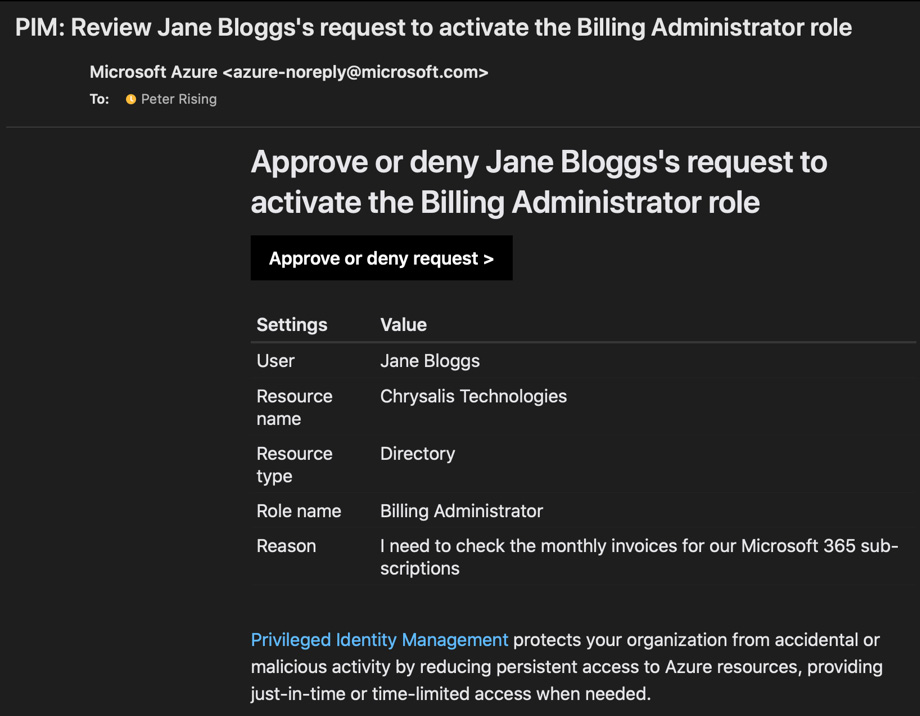Click the Approve or deny request button
Screen dimensions: 920x716
coord(381,258)
